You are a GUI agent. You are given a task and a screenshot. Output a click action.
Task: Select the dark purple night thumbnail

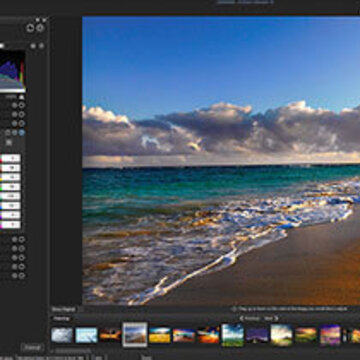tap(257, 335)
